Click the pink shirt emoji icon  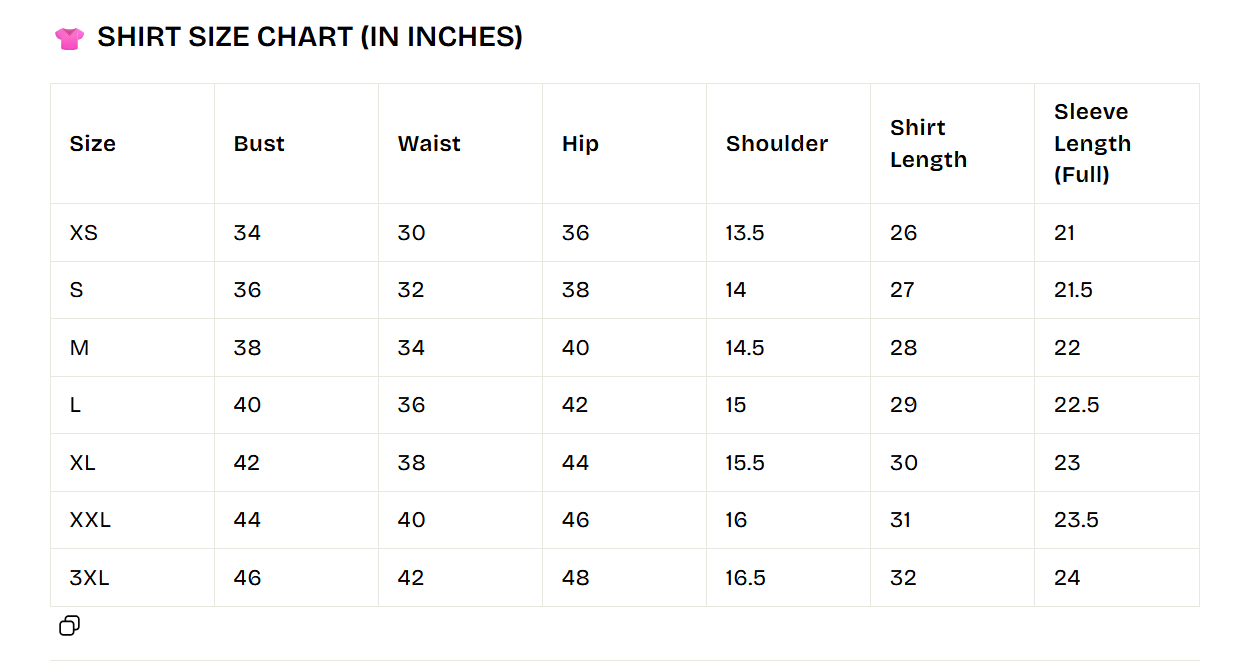[69, 39]
